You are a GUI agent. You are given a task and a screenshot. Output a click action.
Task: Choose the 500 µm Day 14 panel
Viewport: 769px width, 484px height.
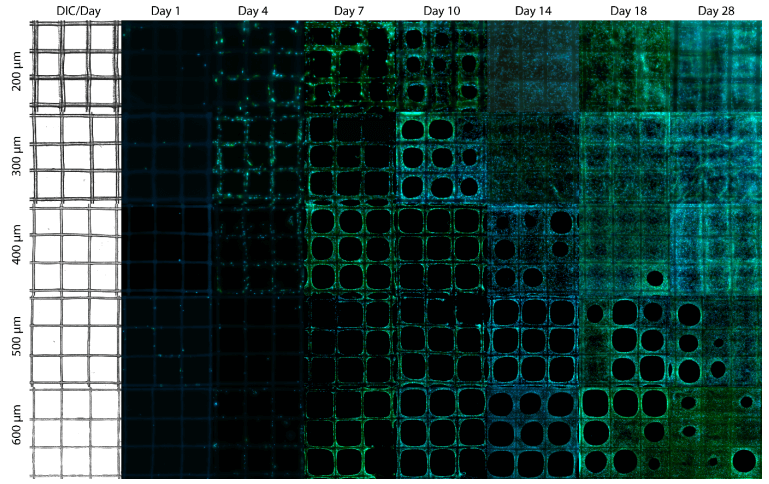(534, 341)
